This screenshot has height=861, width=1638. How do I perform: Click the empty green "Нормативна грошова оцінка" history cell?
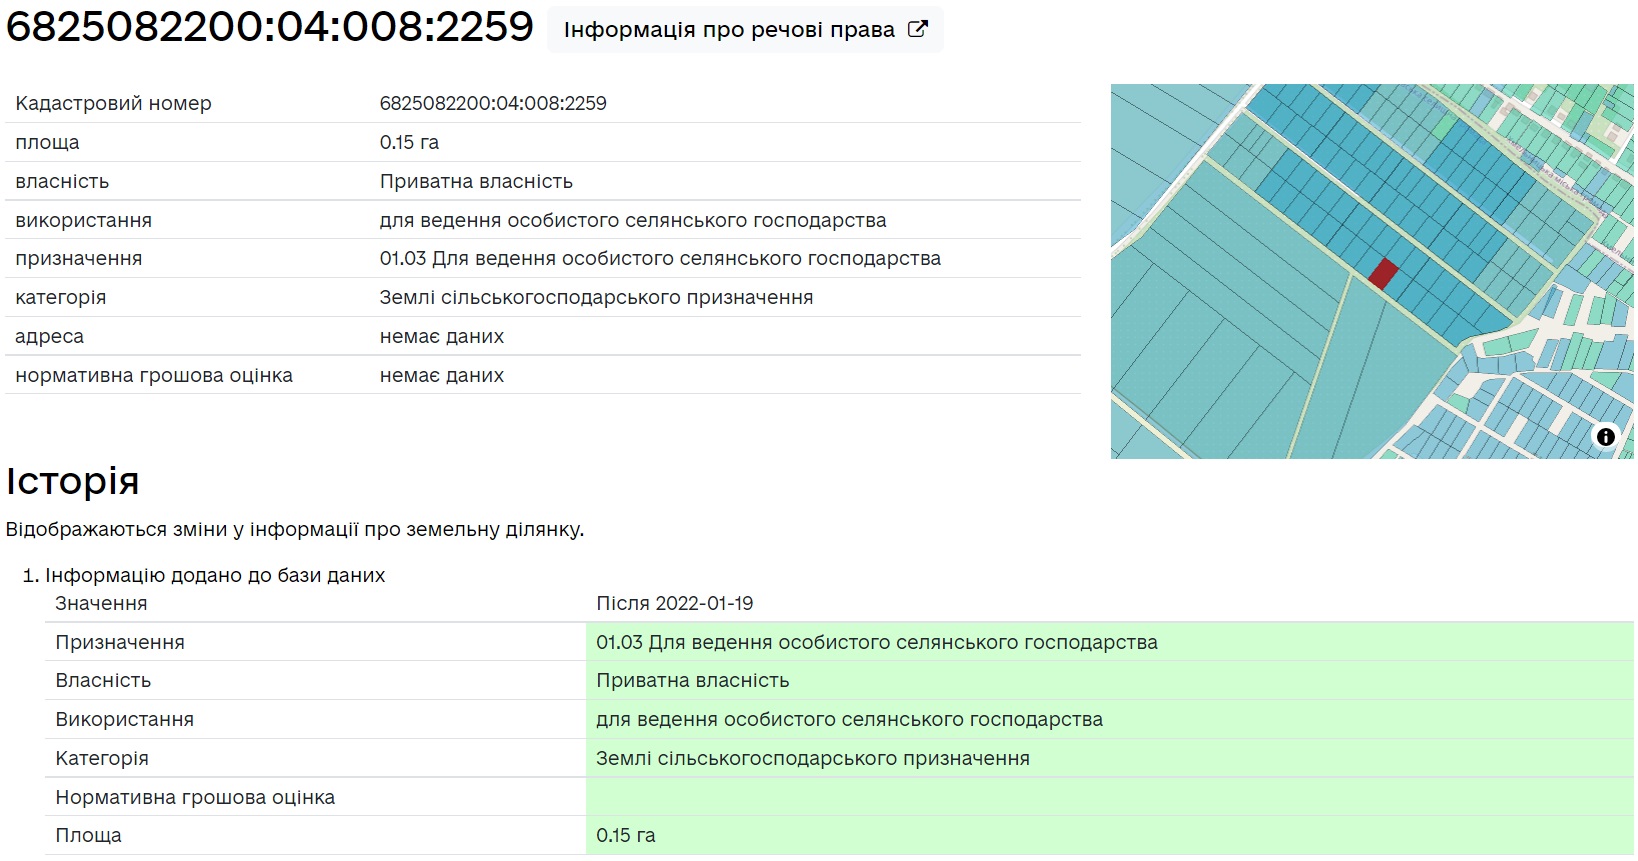[x=1108, y=797]
